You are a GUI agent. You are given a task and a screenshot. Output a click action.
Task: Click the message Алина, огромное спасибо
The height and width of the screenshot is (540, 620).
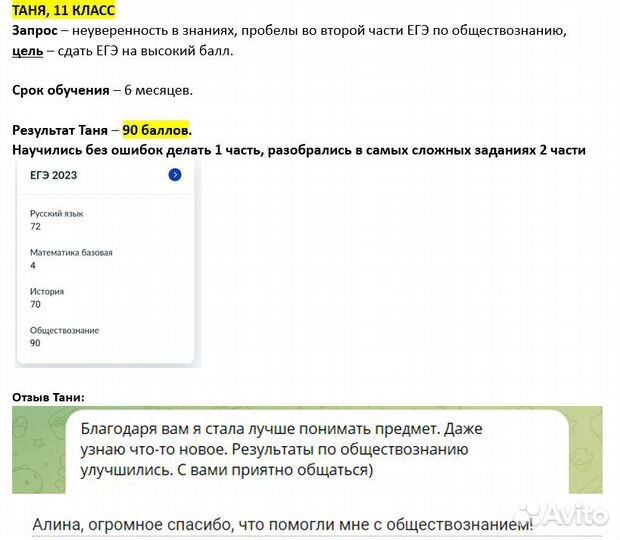[x=282, y=525]
